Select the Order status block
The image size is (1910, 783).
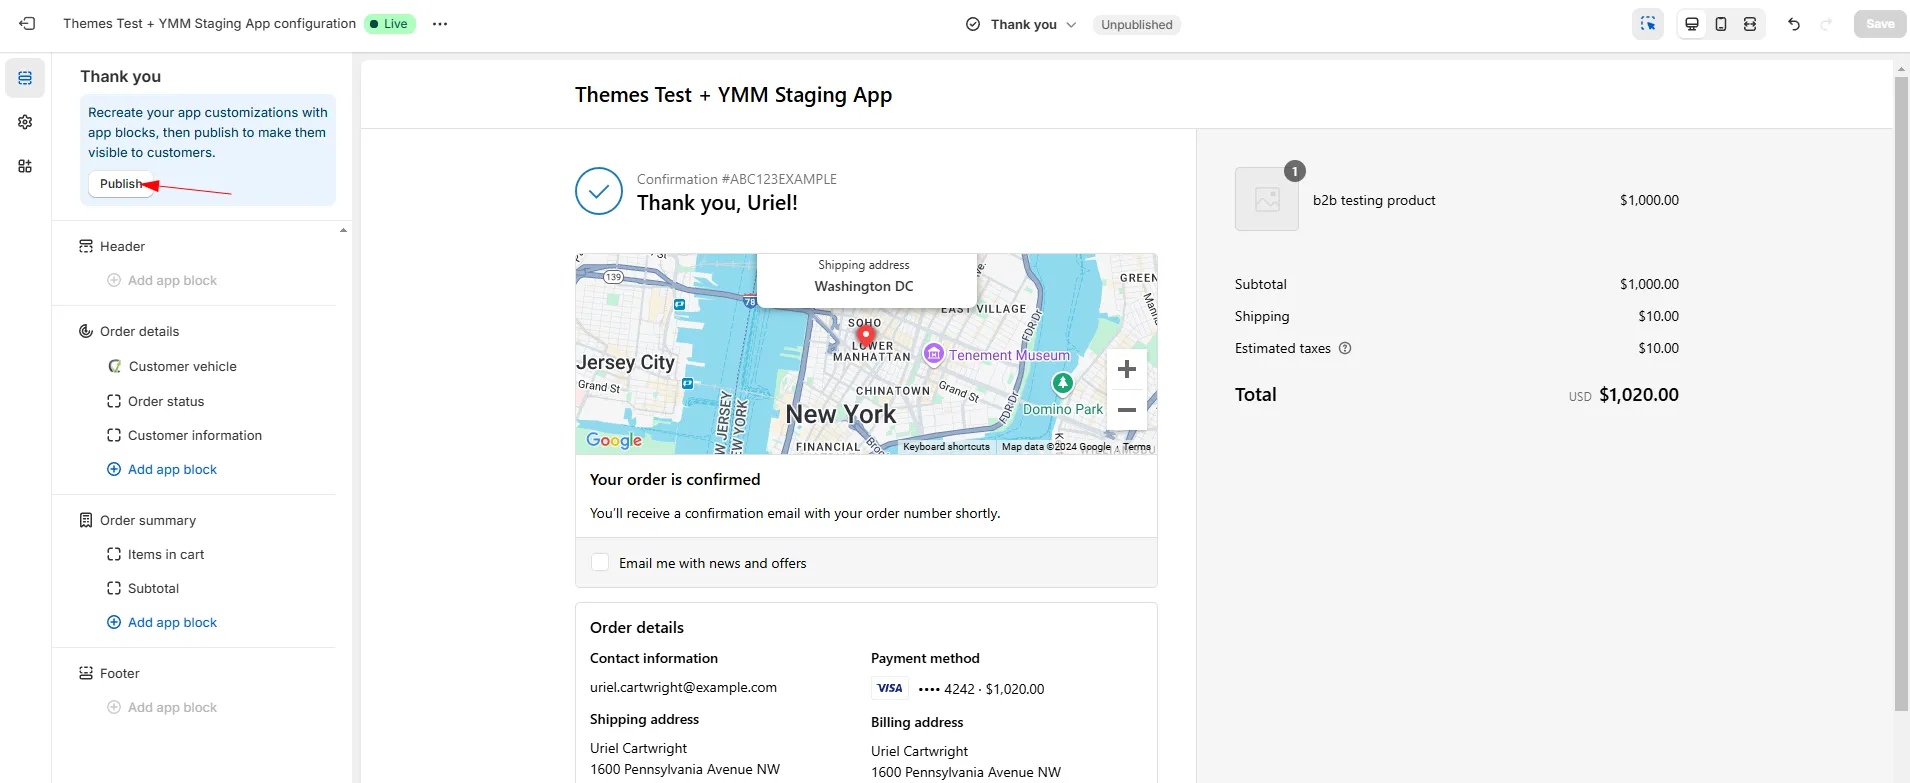pyautogui.click(x=166, y=401)
